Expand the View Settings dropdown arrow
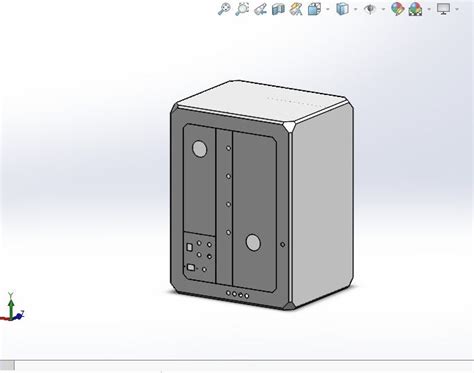The height and width of the screenshot is (373, 474). coord(457,9)
